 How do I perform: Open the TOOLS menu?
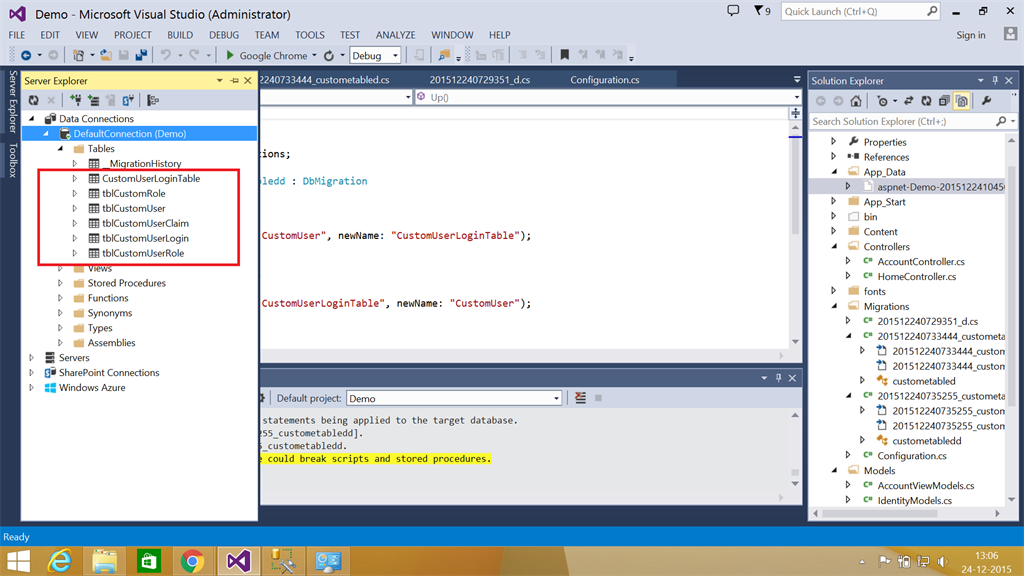click(x=310, y=35)
